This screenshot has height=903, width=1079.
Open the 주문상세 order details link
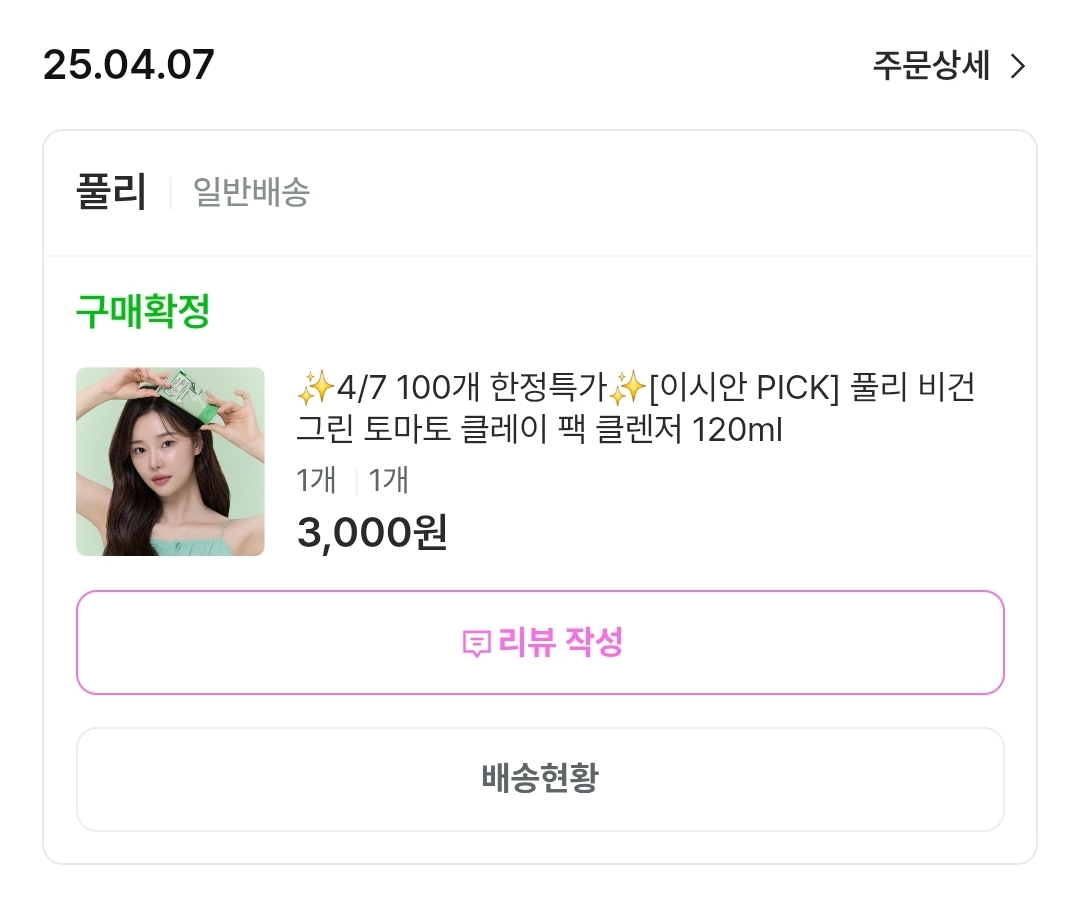(x=930, y=66)
